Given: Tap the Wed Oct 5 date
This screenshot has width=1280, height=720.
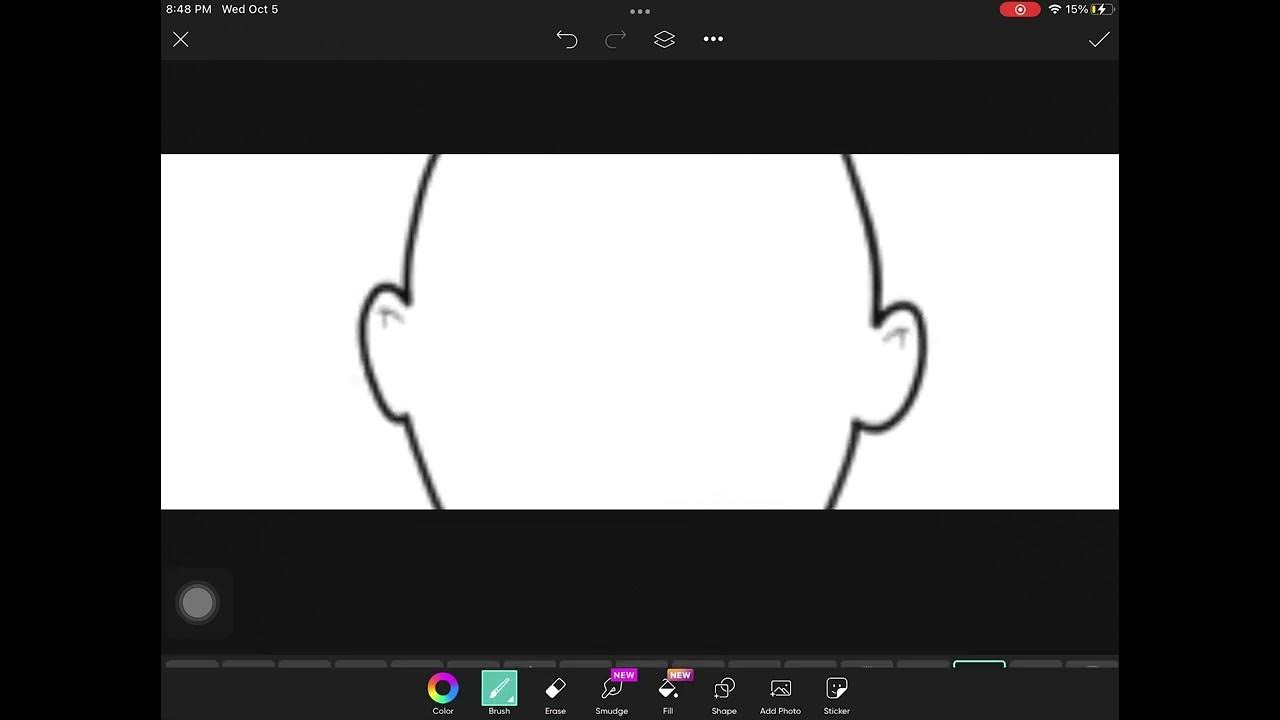Looking at the screenshot, I should tap(250, 9).
